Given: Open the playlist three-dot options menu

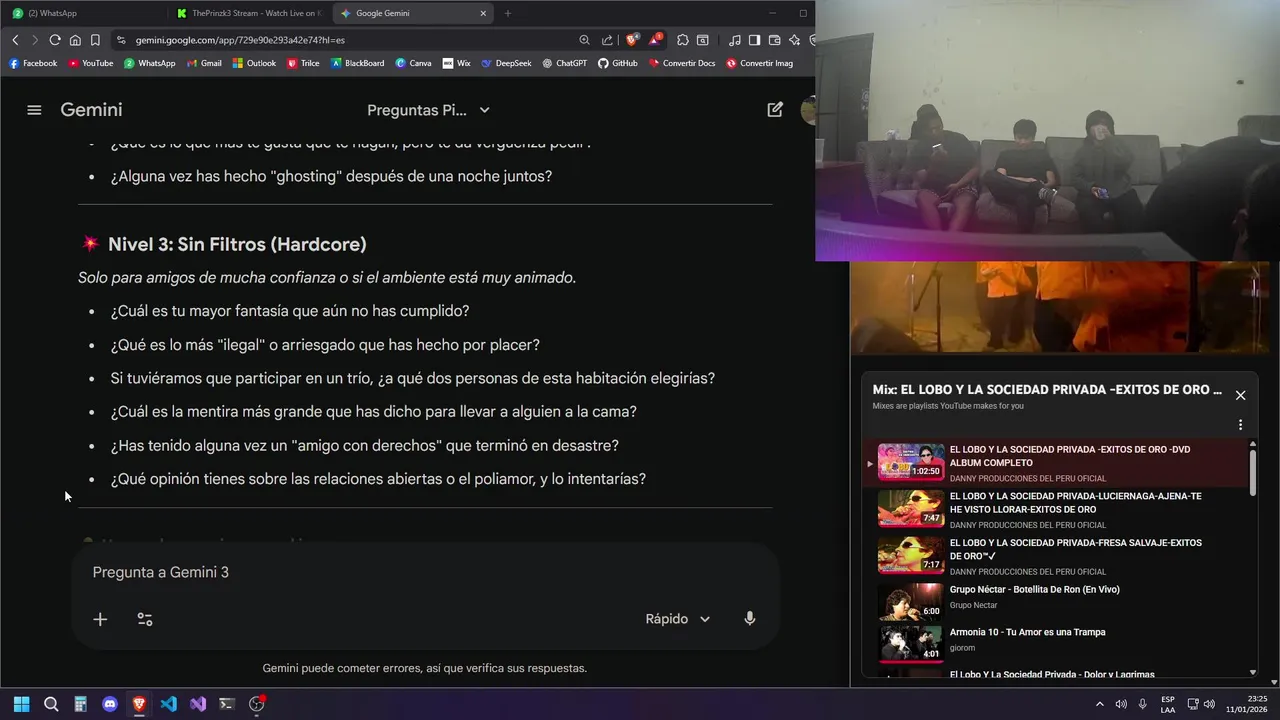Looking at the screenshot, I should coord(1240,425).
